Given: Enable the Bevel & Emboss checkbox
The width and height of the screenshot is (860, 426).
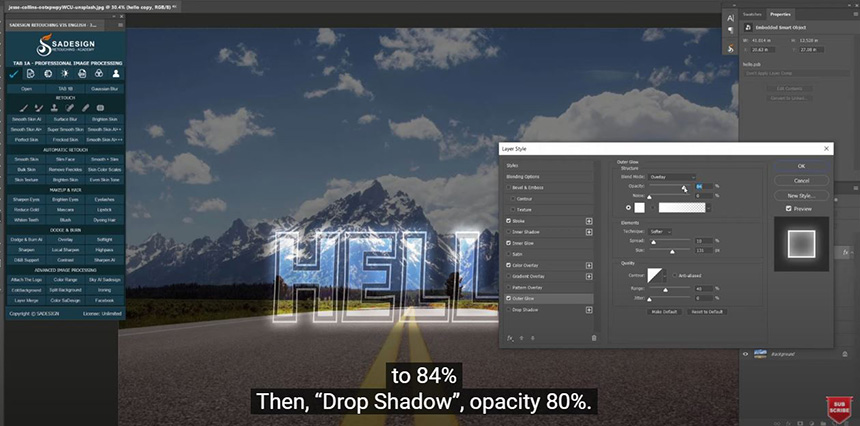Looking at the screenshot, I should click(509, 188).
